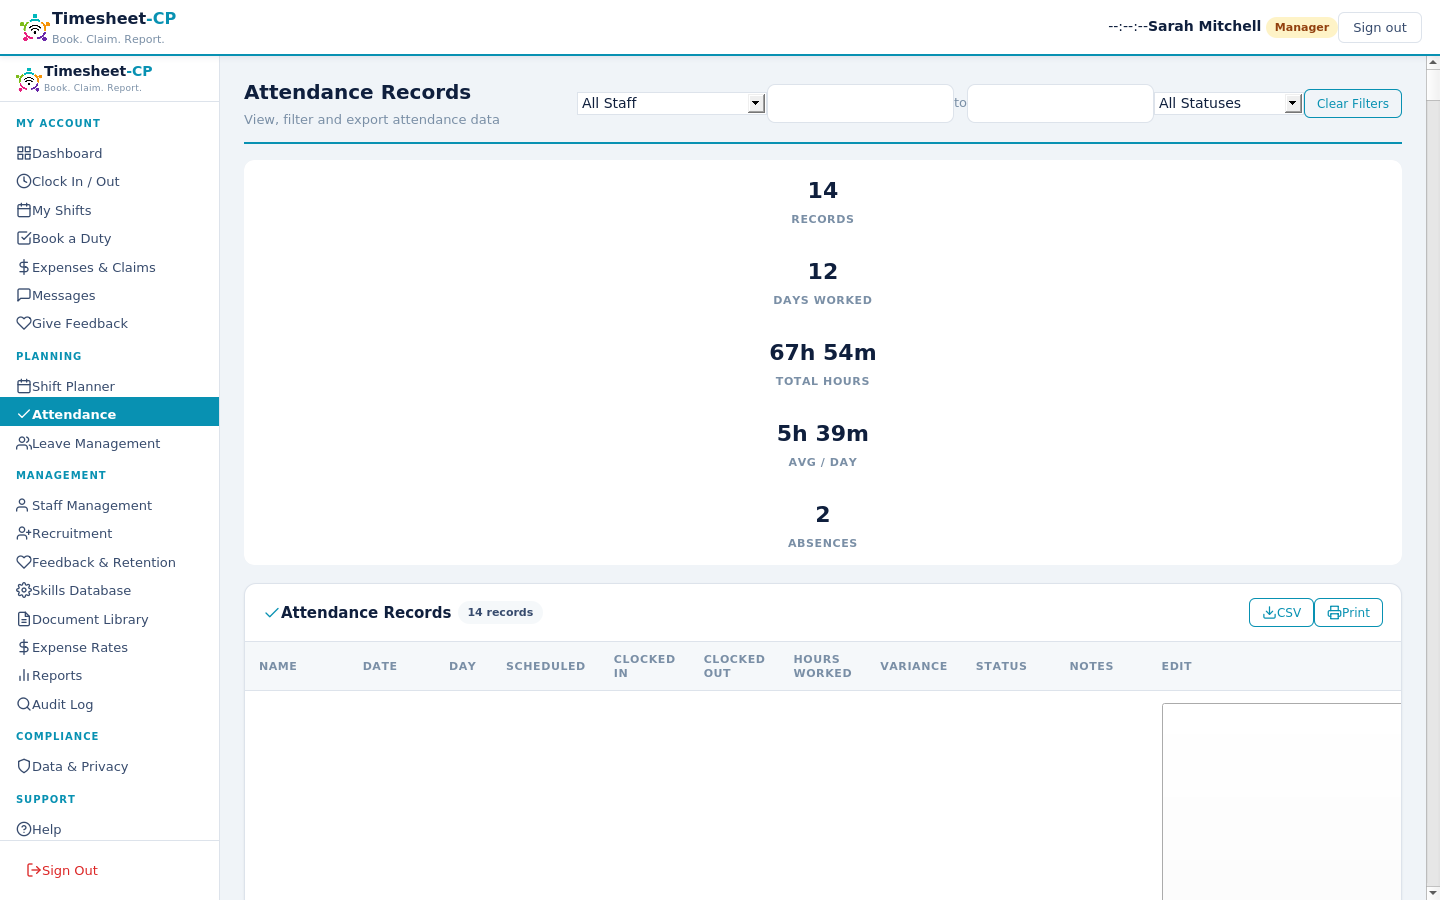
Task: Open Dashboard from the sidebar
Action: coord(109,153)
